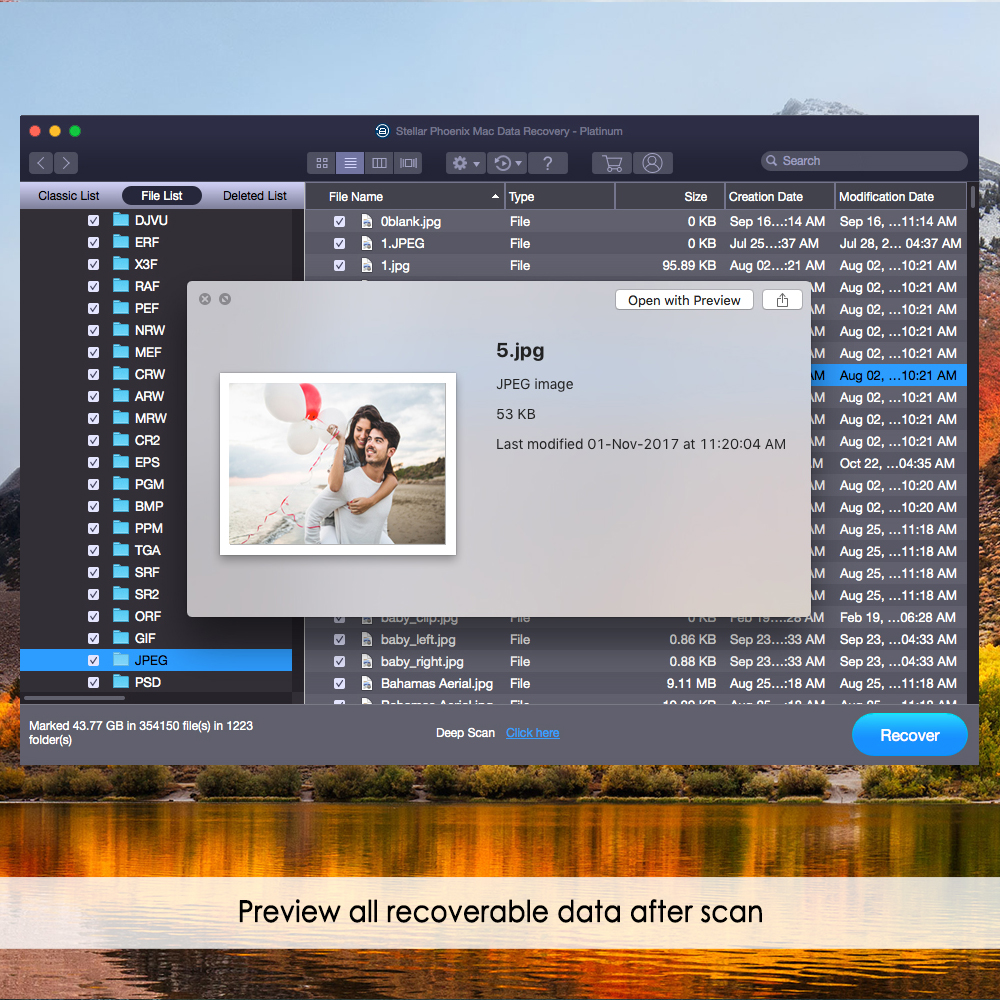Uncheck the Bahamas Aerial.jpg checkbox
This screenshot has width=1000, height=1000.
tap(340, 684)
